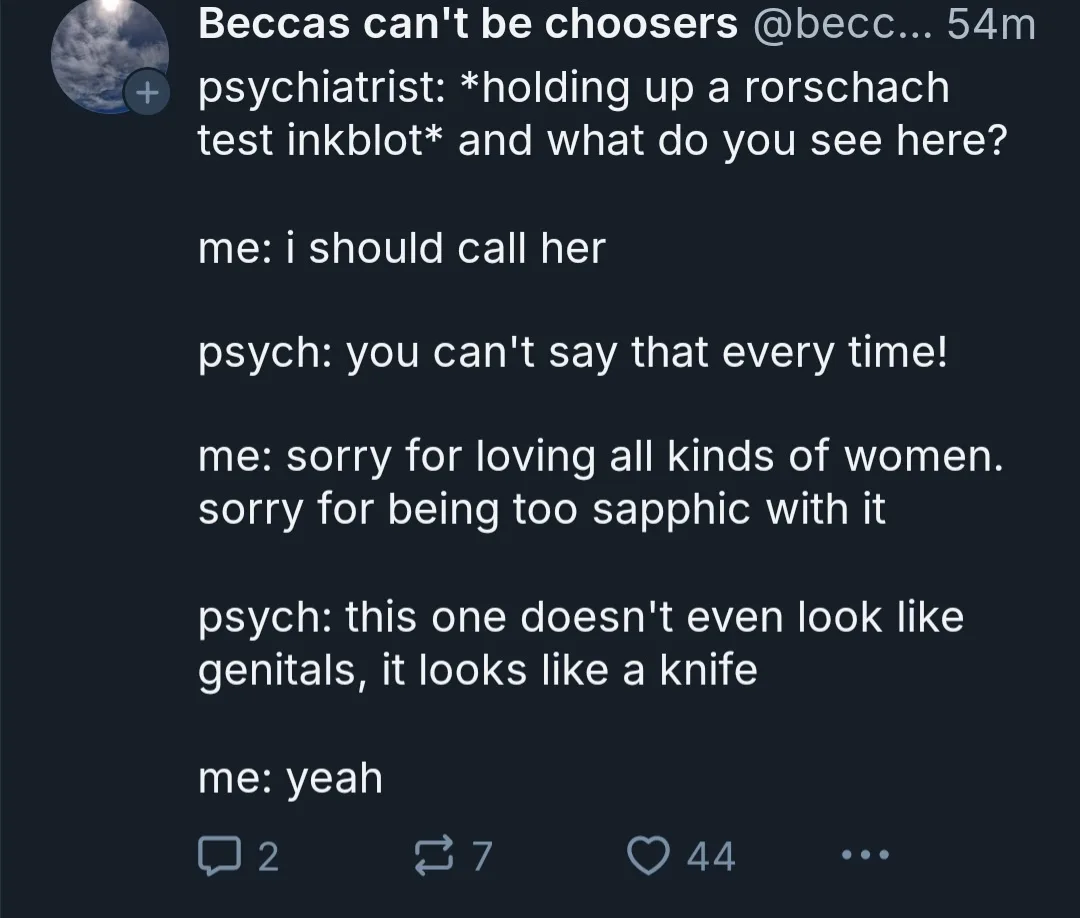Open the three-dot more options menu
Image resolution: width=1080 pixels, height=918 pixels.
[865, 855]
